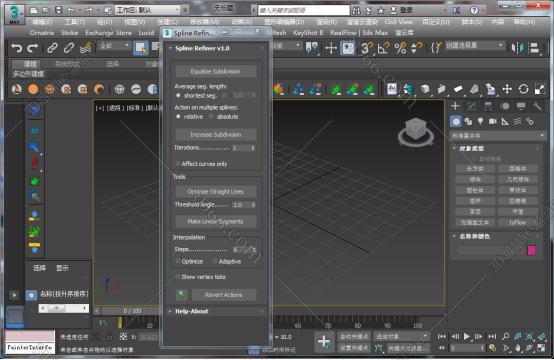This screenshot has width=554, height=360.
Task: Select the Lights category icon
Action: coord(480,122)
